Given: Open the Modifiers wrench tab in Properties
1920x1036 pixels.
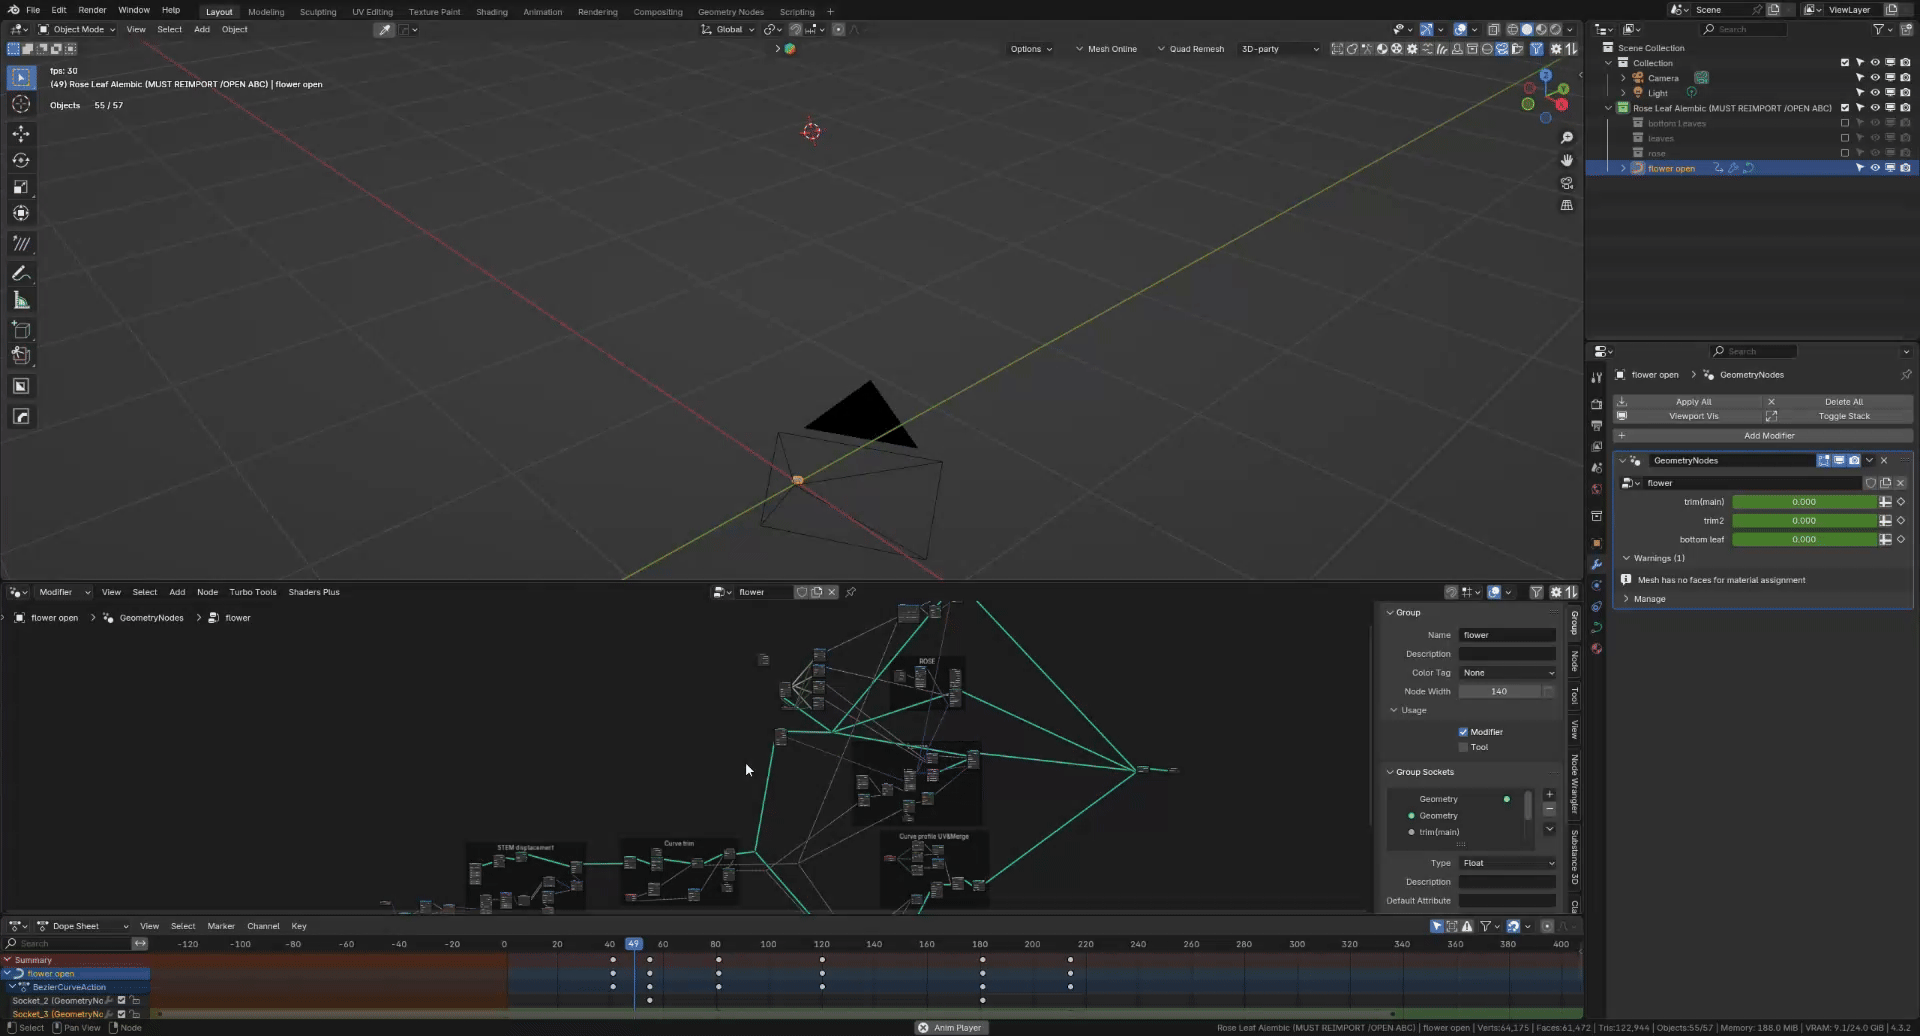Looking at the screenshot, I should point(1597,564).
